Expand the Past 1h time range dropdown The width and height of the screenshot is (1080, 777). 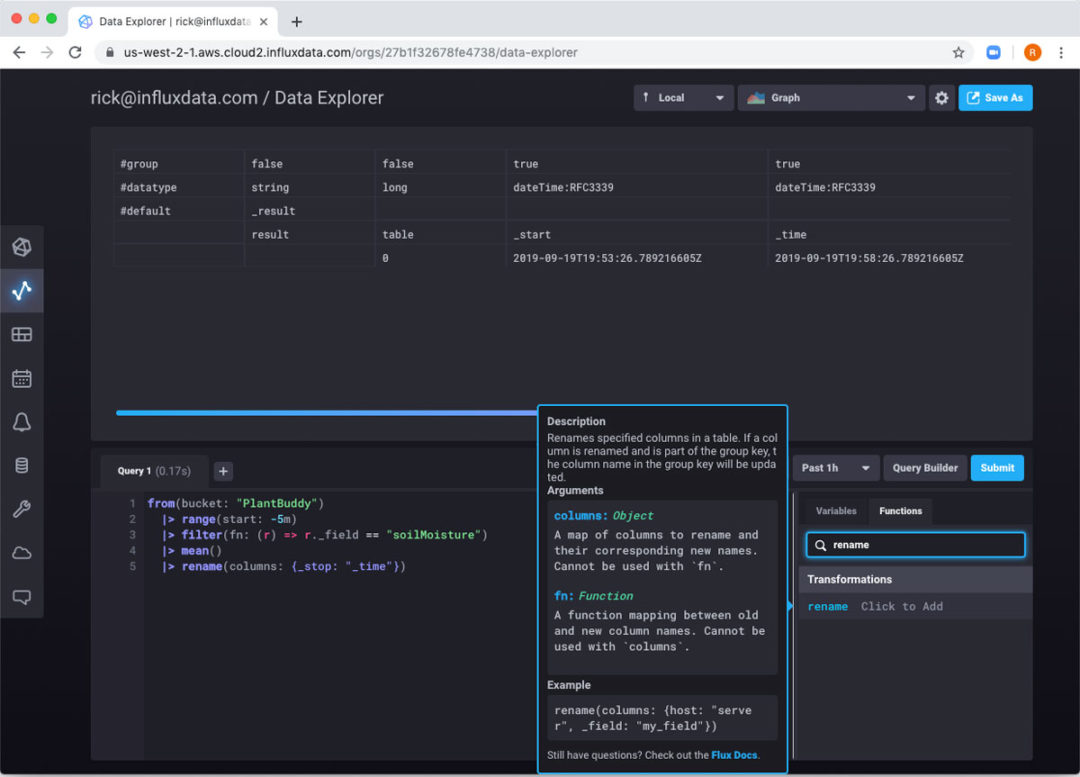point(836,468)
